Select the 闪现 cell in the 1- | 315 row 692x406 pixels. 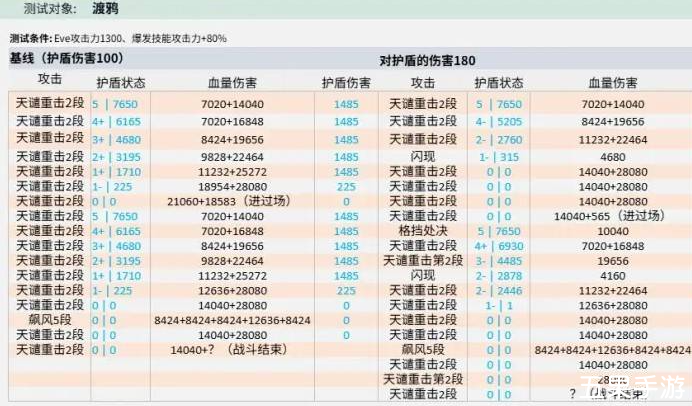pos(423,157)
